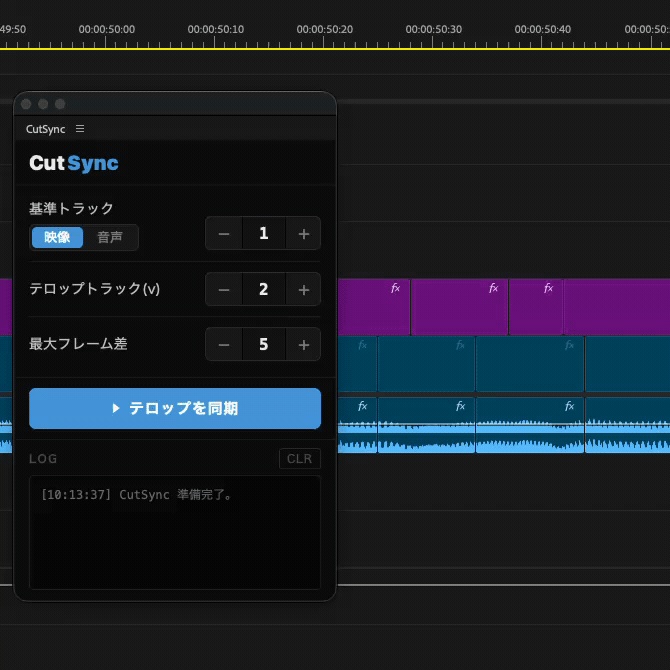Image resolution: width=670 pixels, height=670 pixels.
Task: Increase the テロップトラック(v) value with plus
Action: [303, 289]
